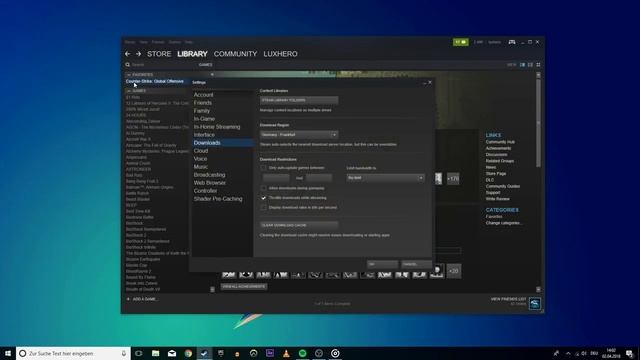Viewport: 640px width, 360px height.
Task: Toggle Allow downloads during gameplay checkbox
Action: click(264, 188)
